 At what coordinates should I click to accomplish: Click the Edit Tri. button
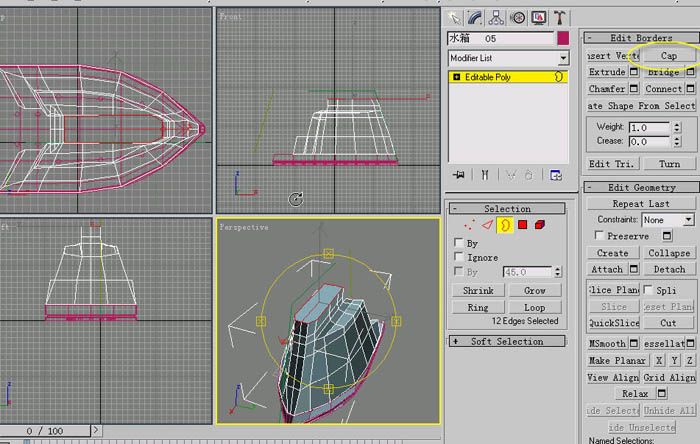tap(612, 164)
